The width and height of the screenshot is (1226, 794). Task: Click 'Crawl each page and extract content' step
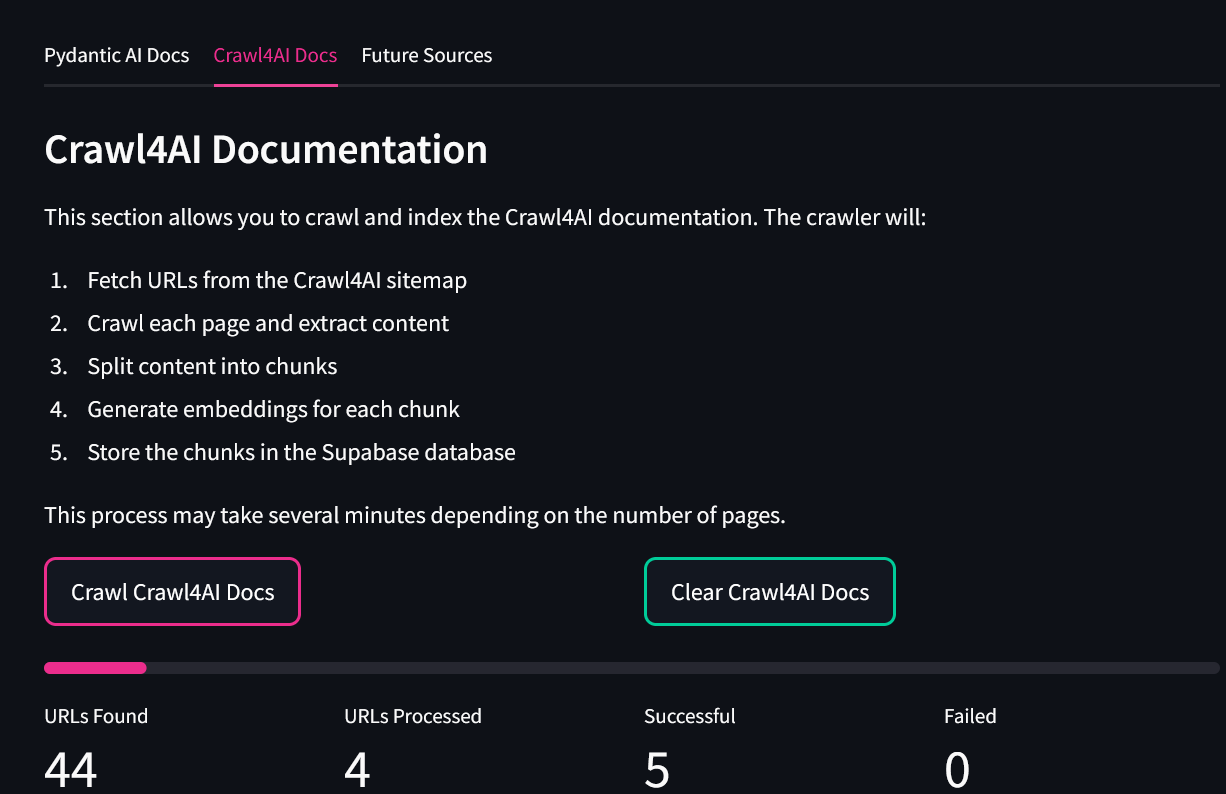click(x=268, y=323)
